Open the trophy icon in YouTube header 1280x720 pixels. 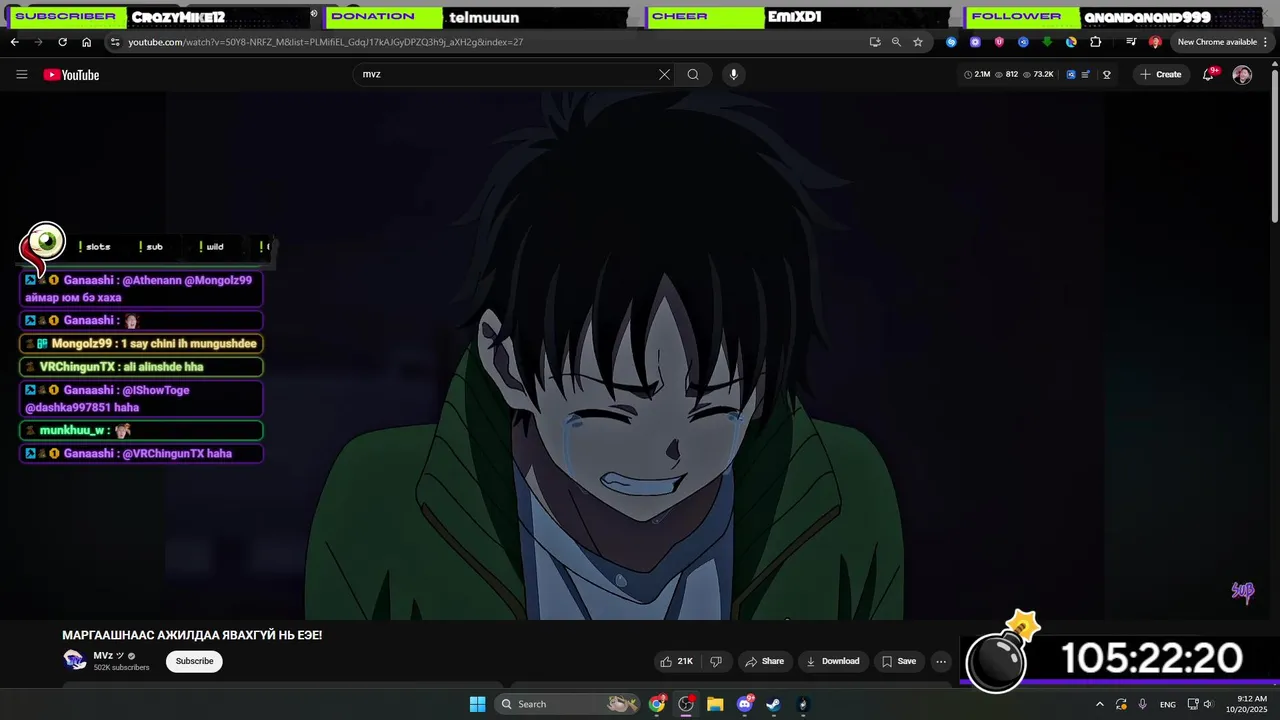click(1106, 74)
